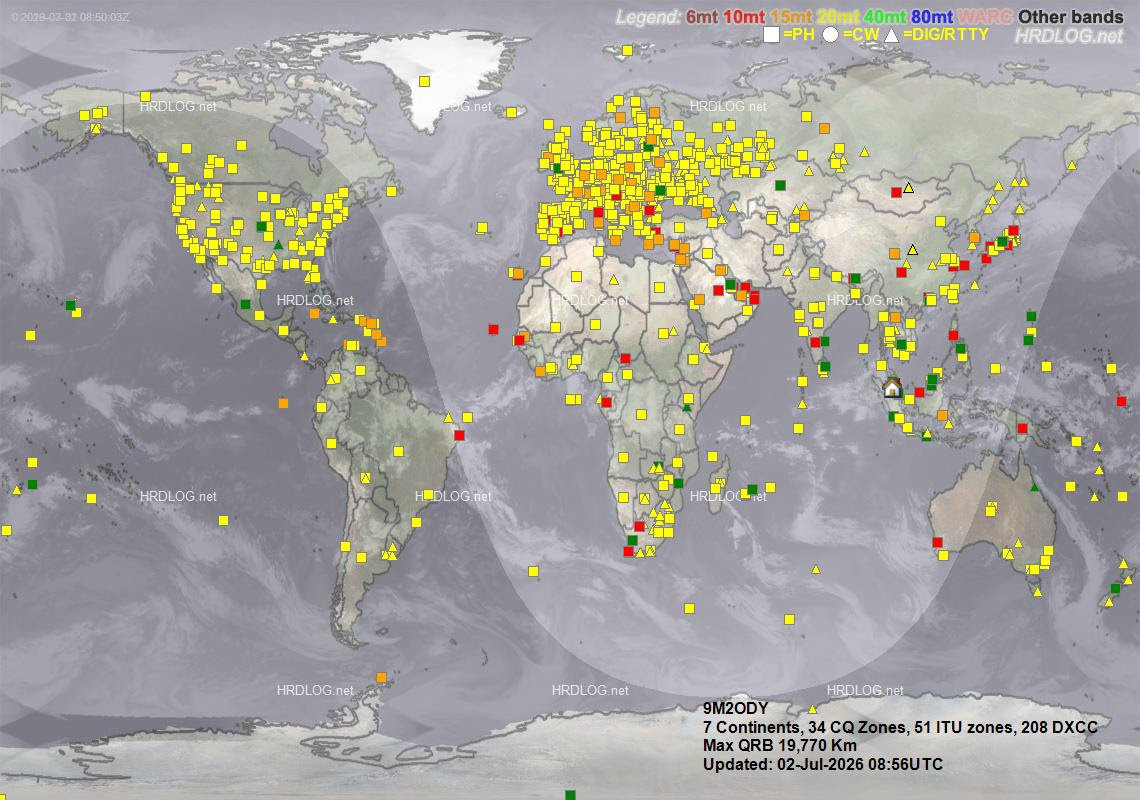Click the green 40mt band label

[x=885, y=17]
